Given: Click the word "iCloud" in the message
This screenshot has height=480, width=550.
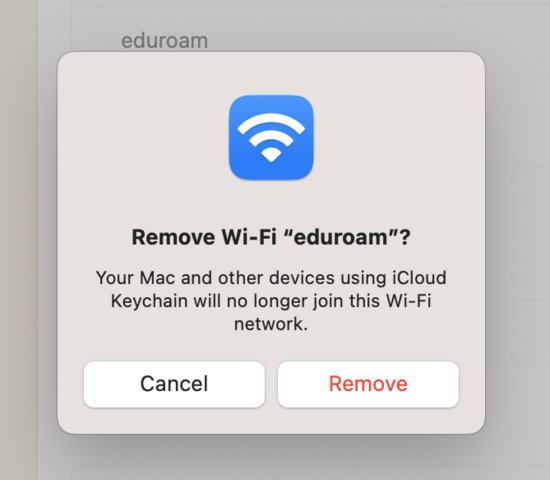Looking at the screenshot, I should pyautogui.click(x=419, y=278).
